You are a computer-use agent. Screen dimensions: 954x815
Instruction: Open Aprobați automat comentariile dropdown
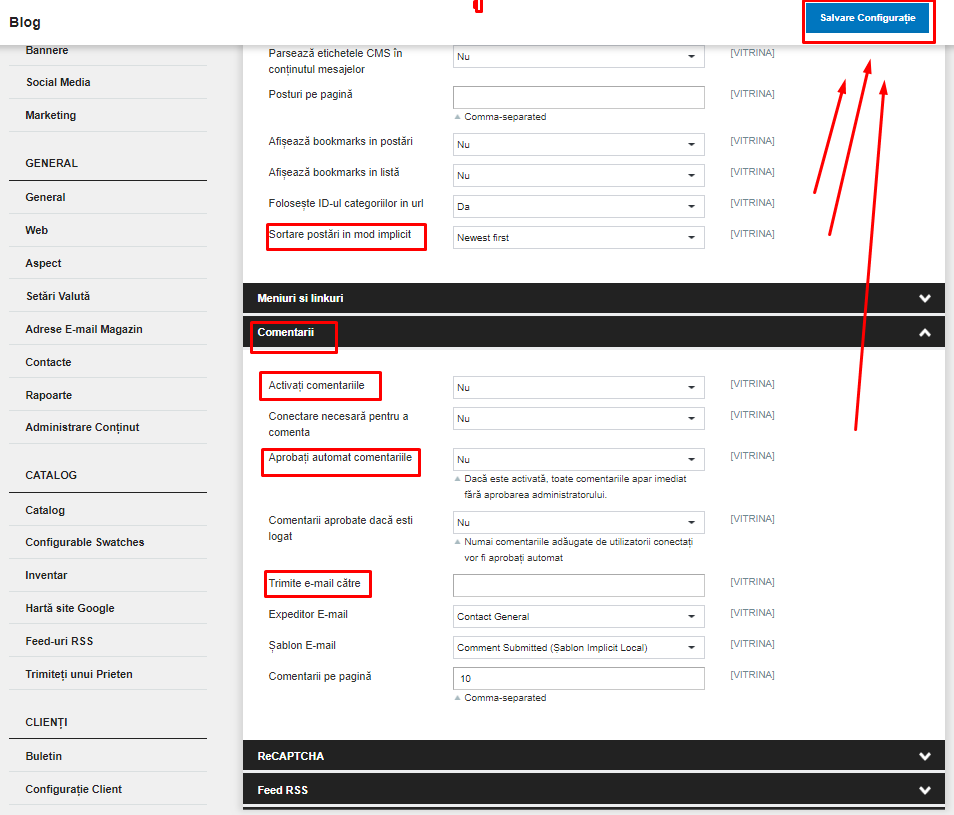tap(579, 459)
